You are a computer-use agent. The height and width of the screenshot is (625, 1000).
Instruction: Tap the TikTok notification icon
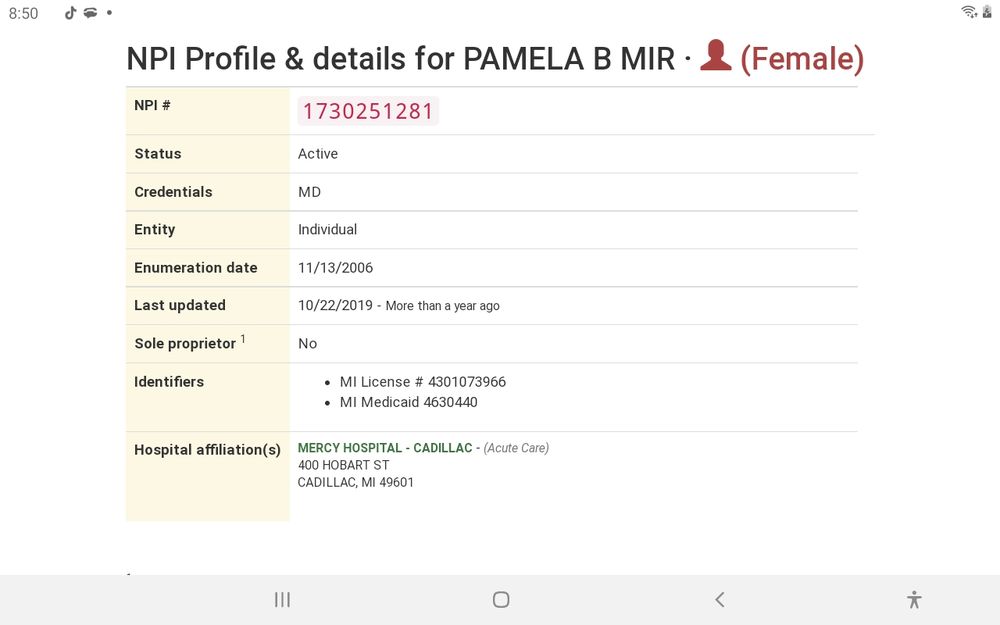coord(70,13)
